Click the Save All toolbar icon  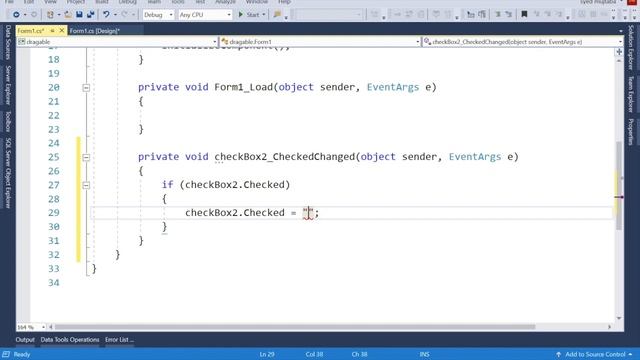coord(90,15)
